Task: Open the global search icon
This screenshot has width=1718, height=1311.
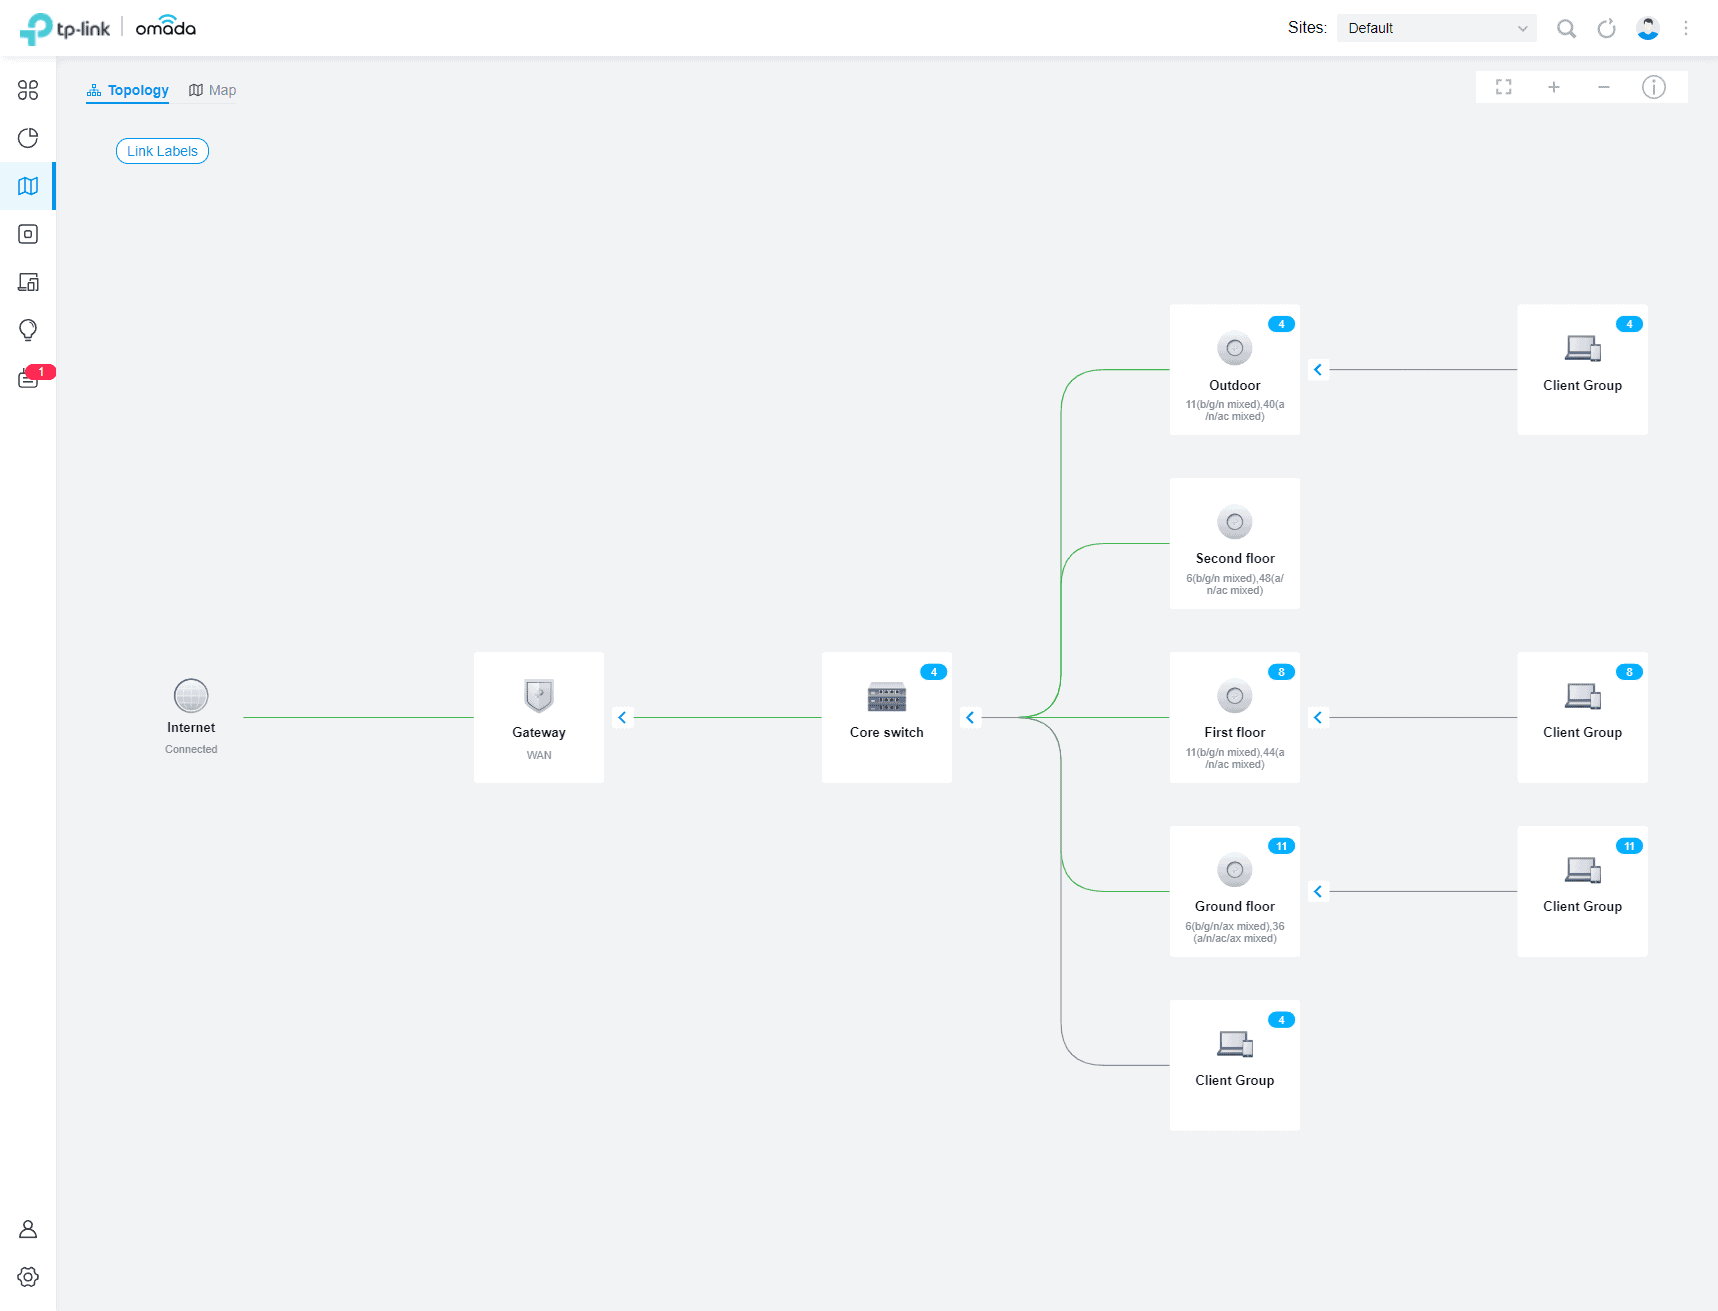Action: click(x=1566, y=28)
